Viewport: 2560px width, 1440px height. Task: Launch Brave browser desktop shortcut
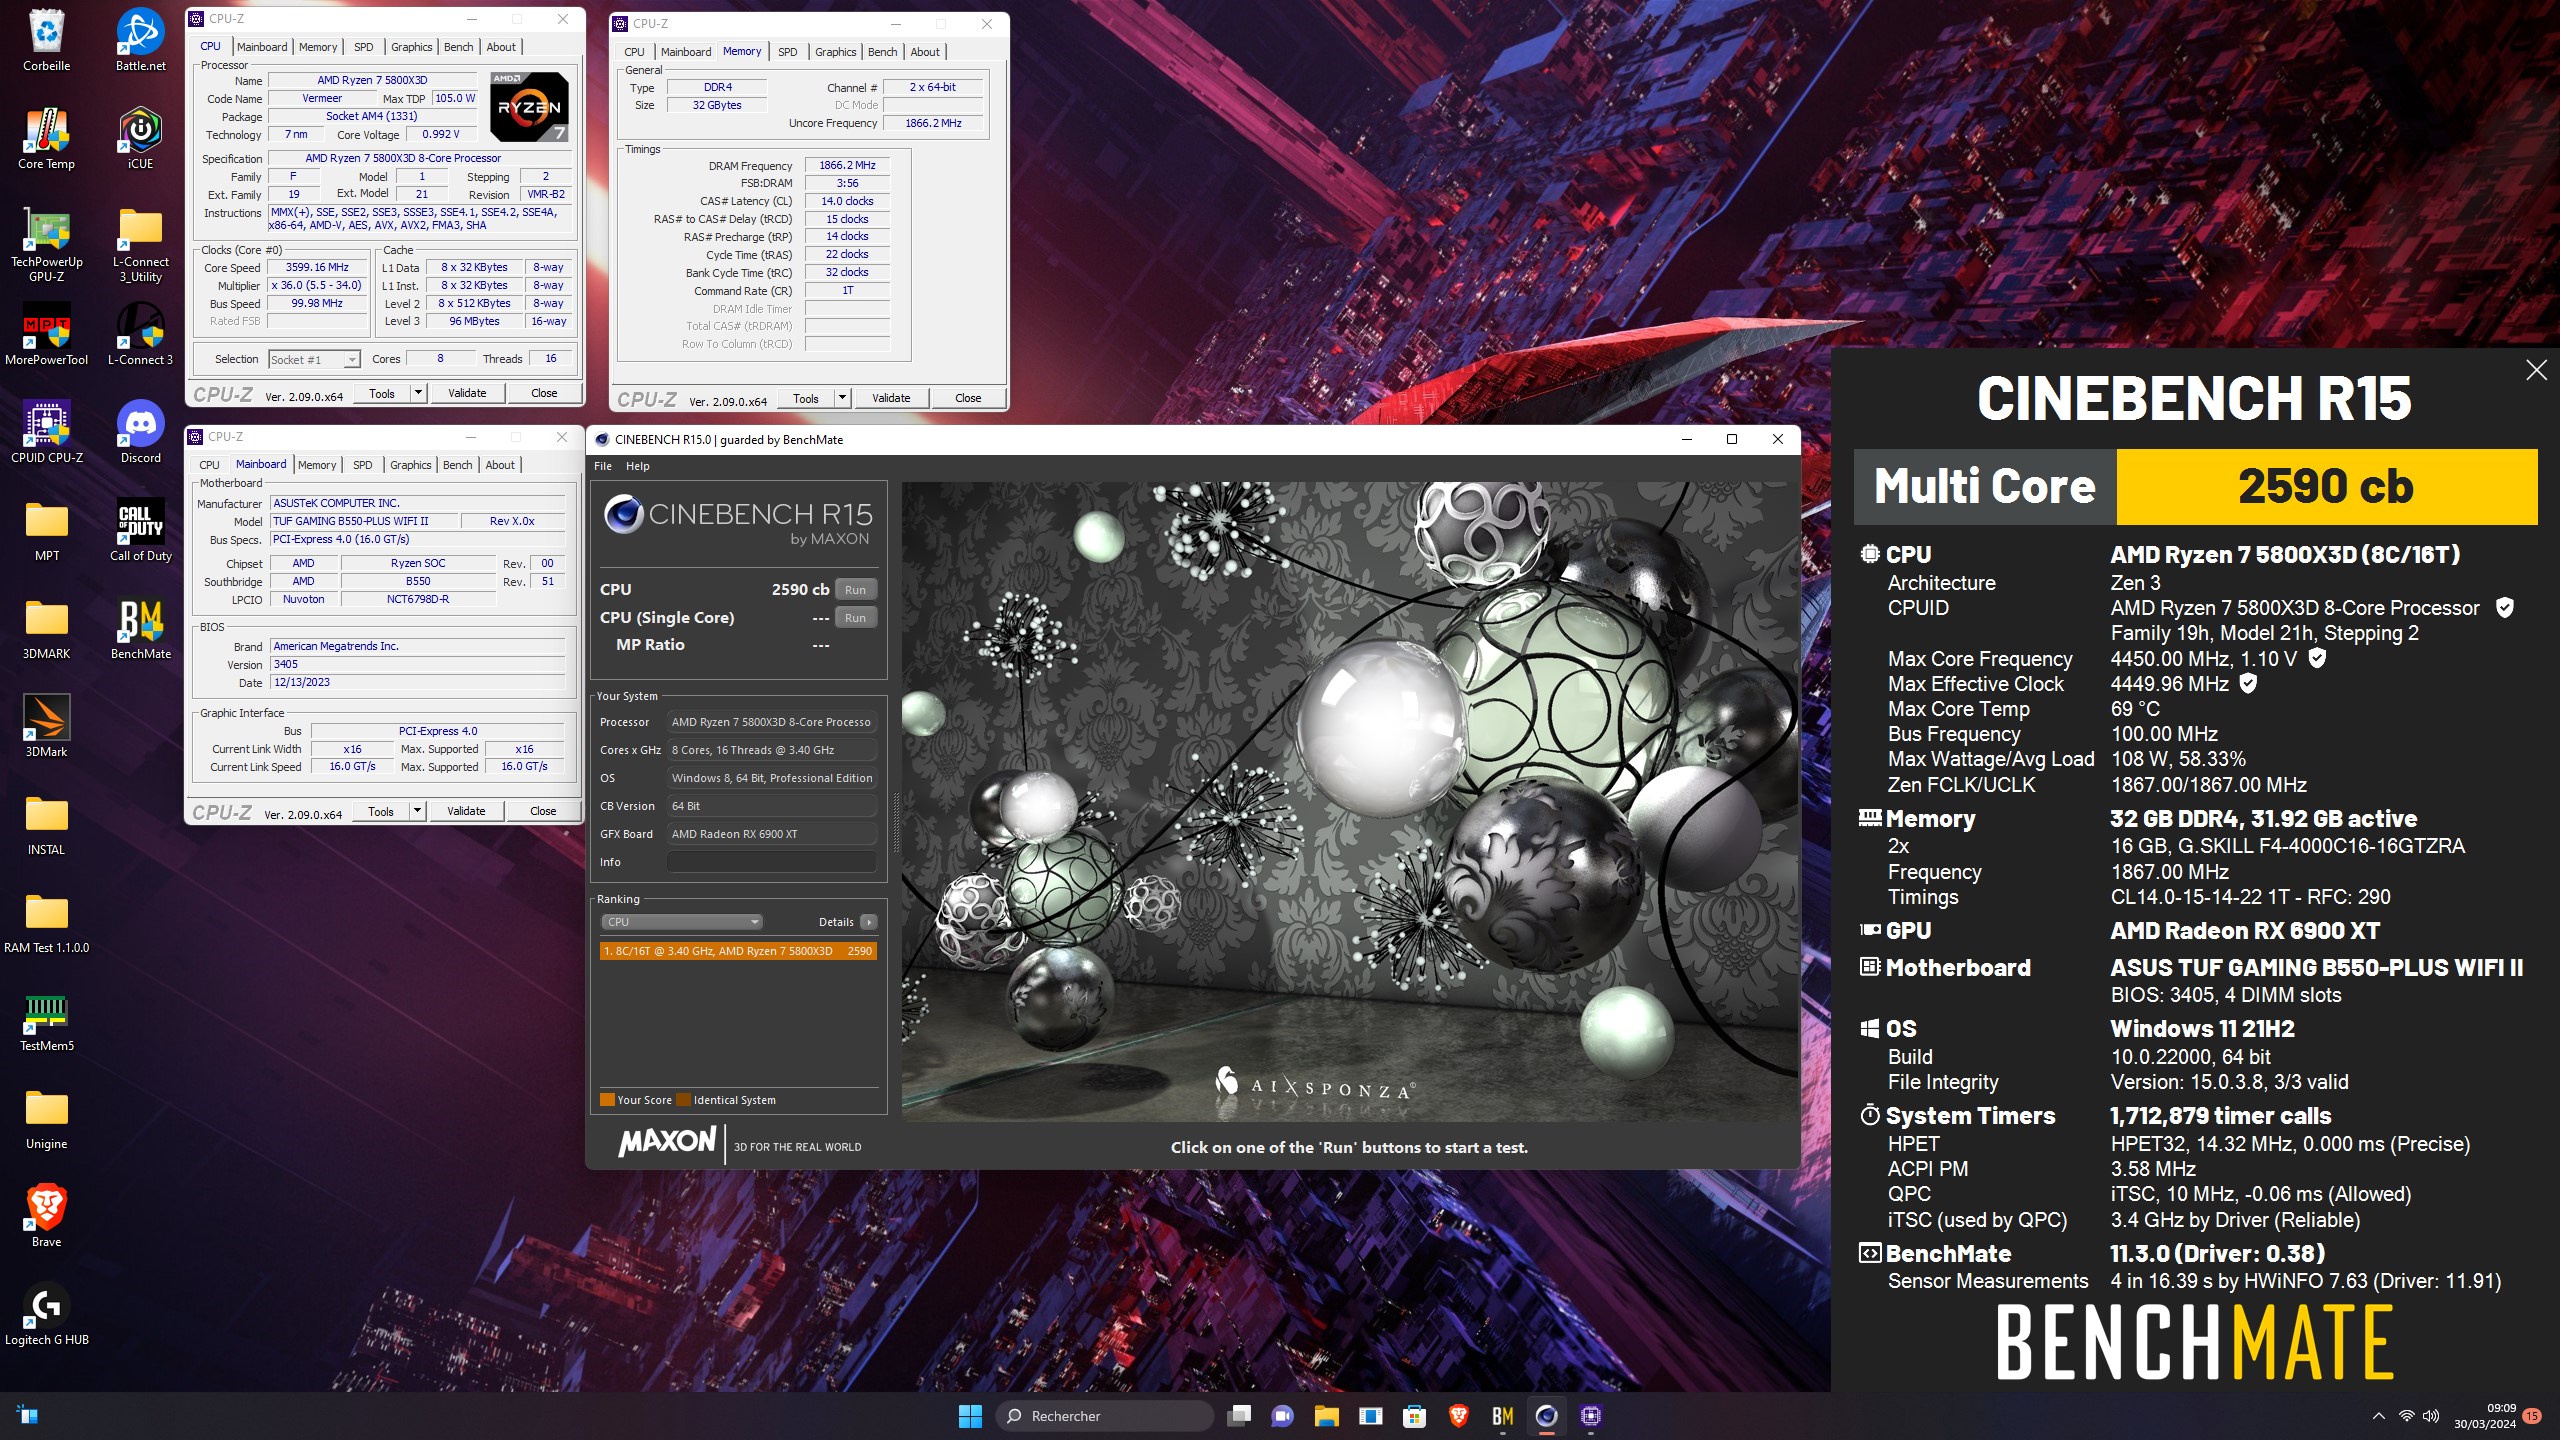(x=46, y=1216)
